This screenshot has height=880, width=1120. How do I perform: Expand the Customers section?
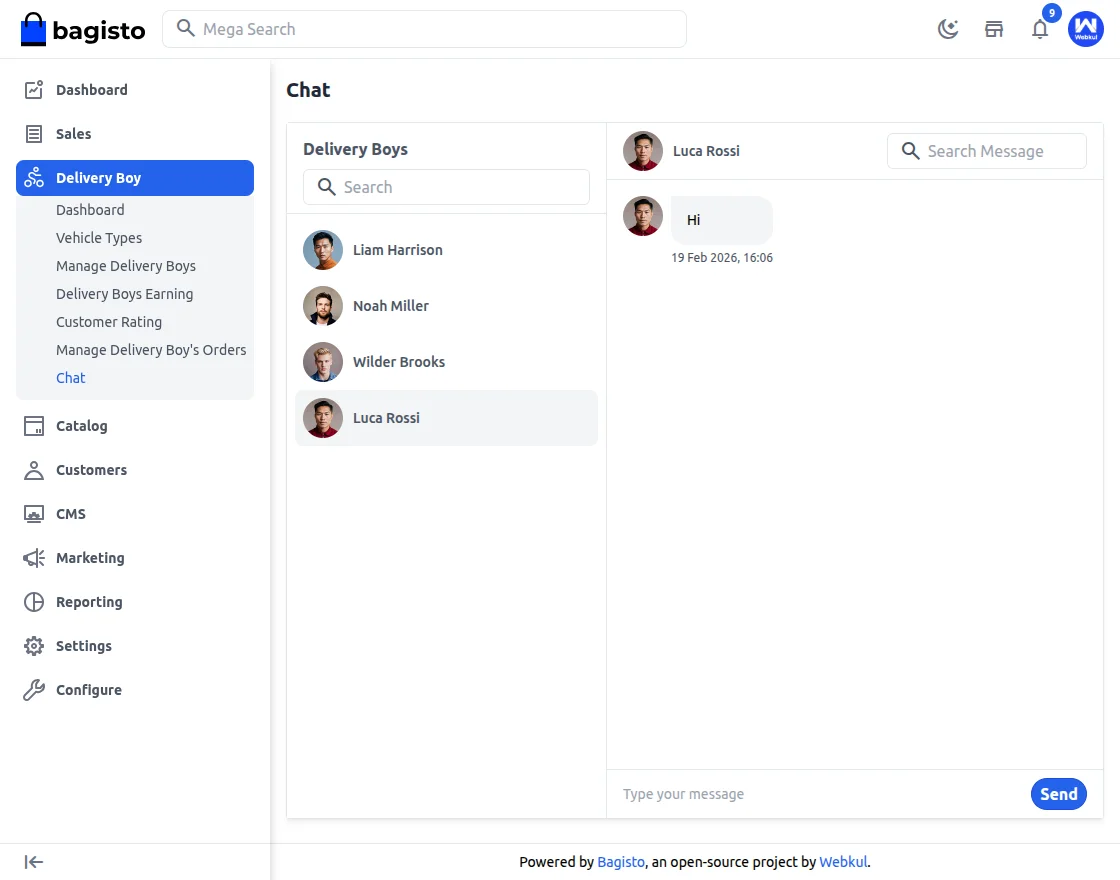pos(91,470)
